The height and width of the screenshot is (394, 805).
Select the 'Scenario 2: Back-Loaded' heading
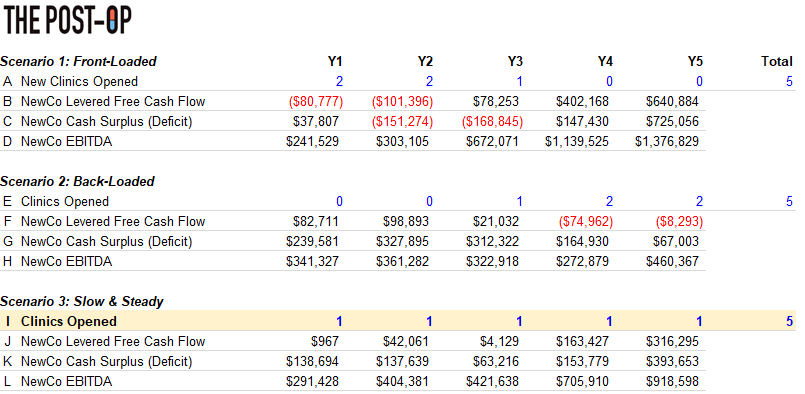pyautogui.click(x=78, y=181)
